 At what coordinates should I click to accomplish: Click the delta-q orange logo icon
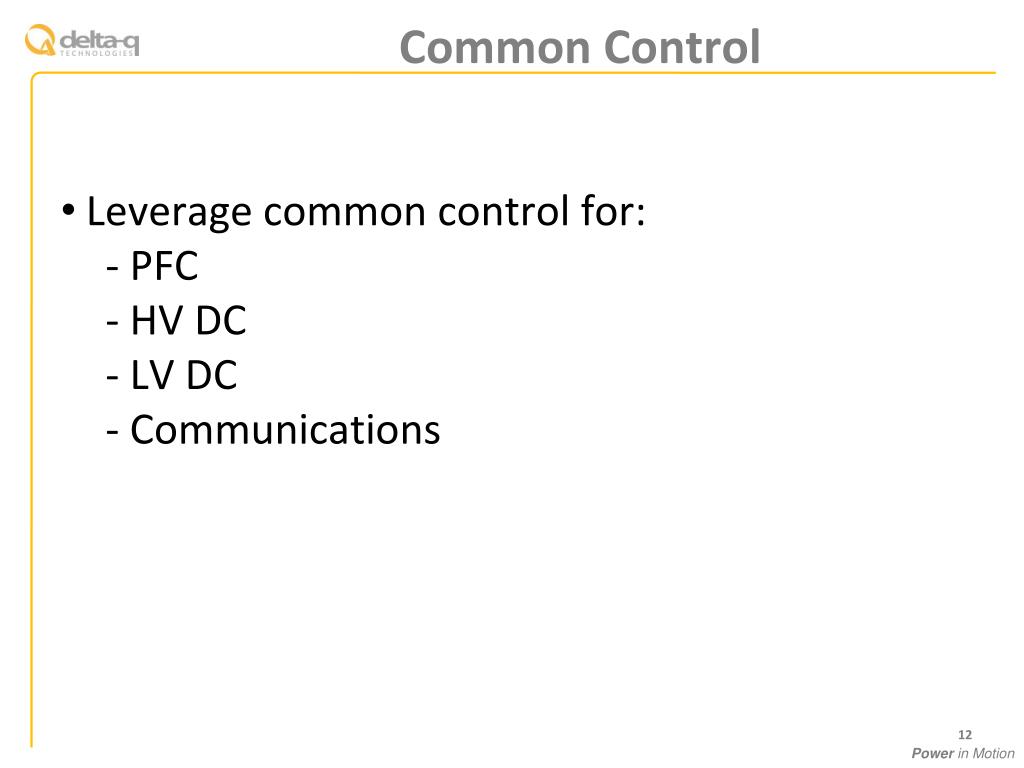pos(40,40)
